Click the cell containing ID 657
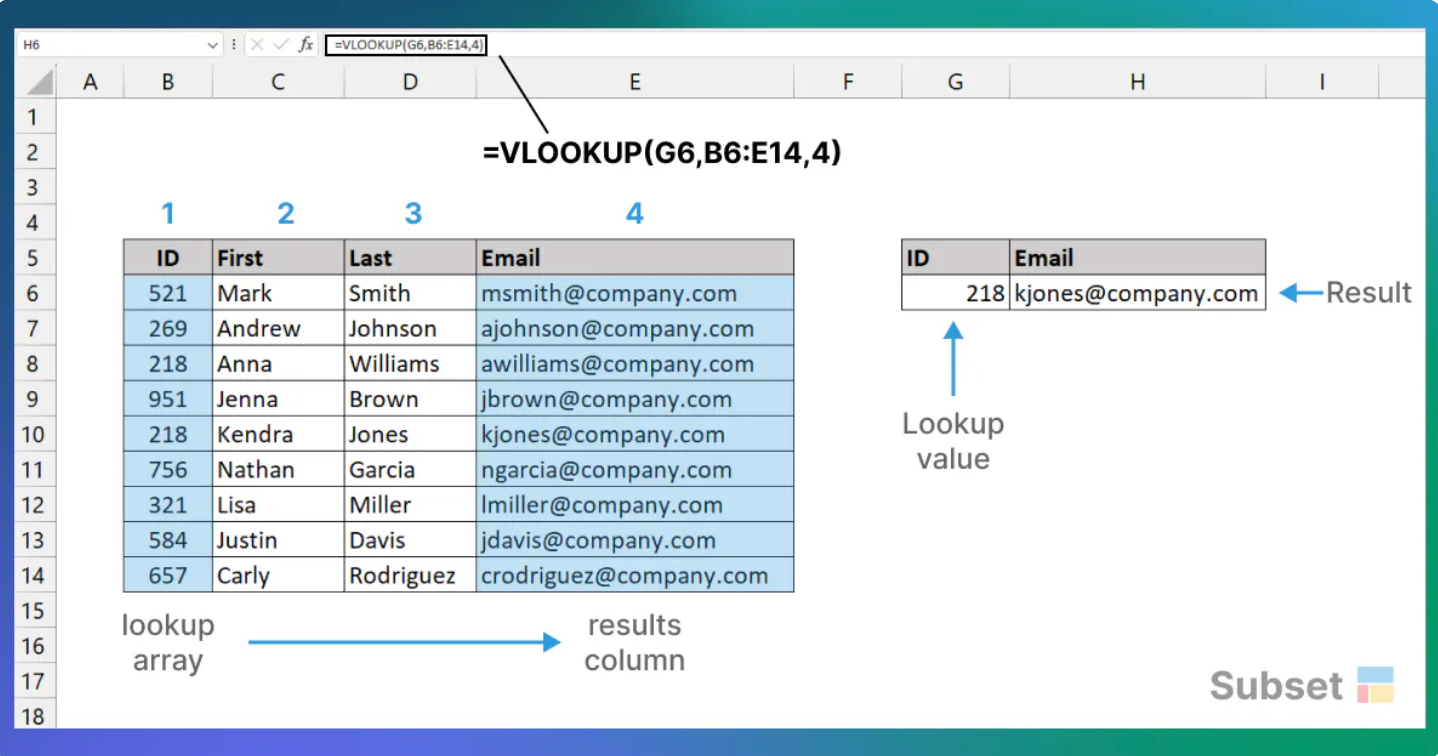1438x756 pixels. (x=168, y=575)
